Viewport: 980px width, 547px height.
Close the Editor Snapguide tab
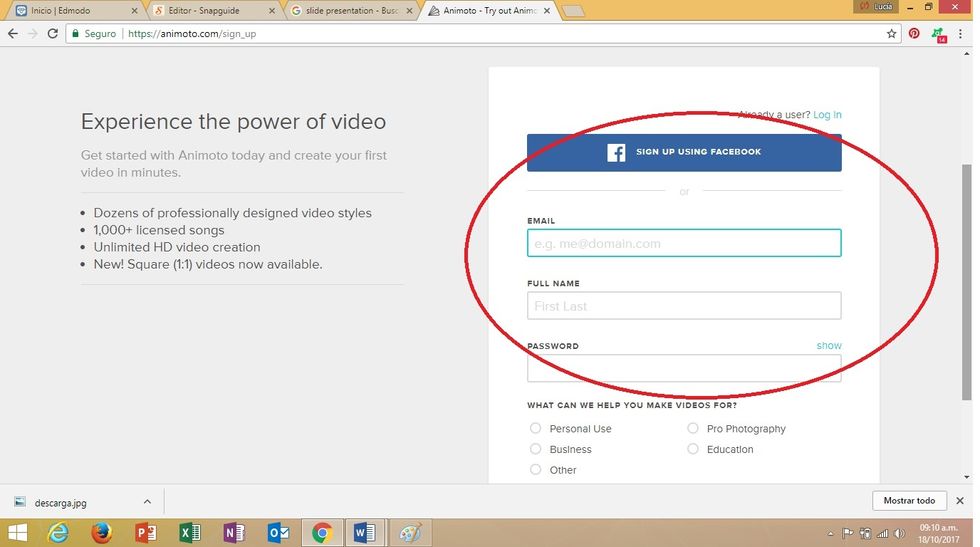coord(272,11)
